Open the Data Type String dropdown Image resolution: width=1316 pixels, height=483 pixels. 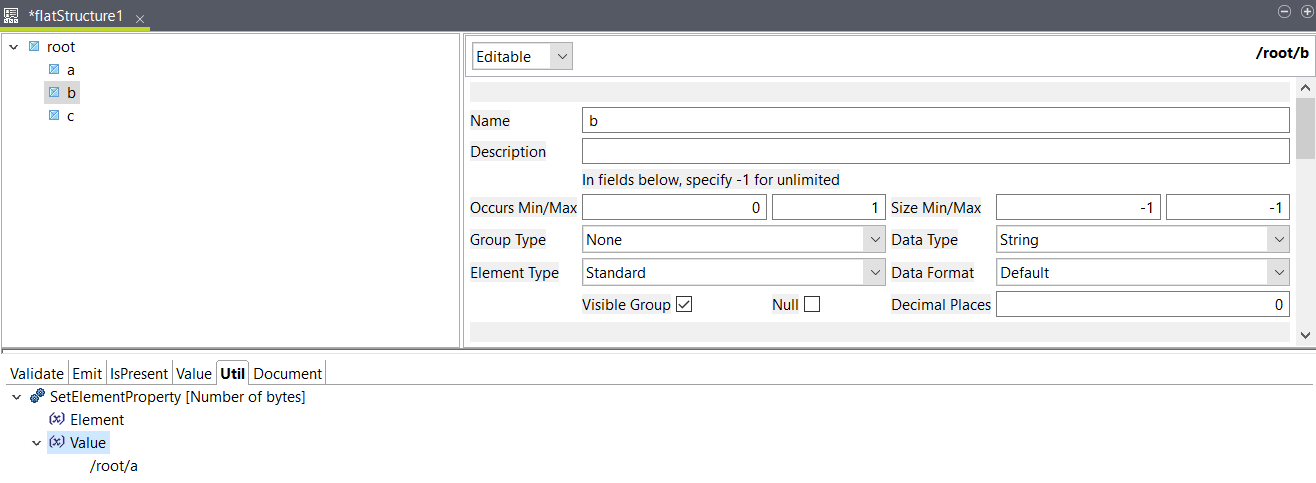1142,240
